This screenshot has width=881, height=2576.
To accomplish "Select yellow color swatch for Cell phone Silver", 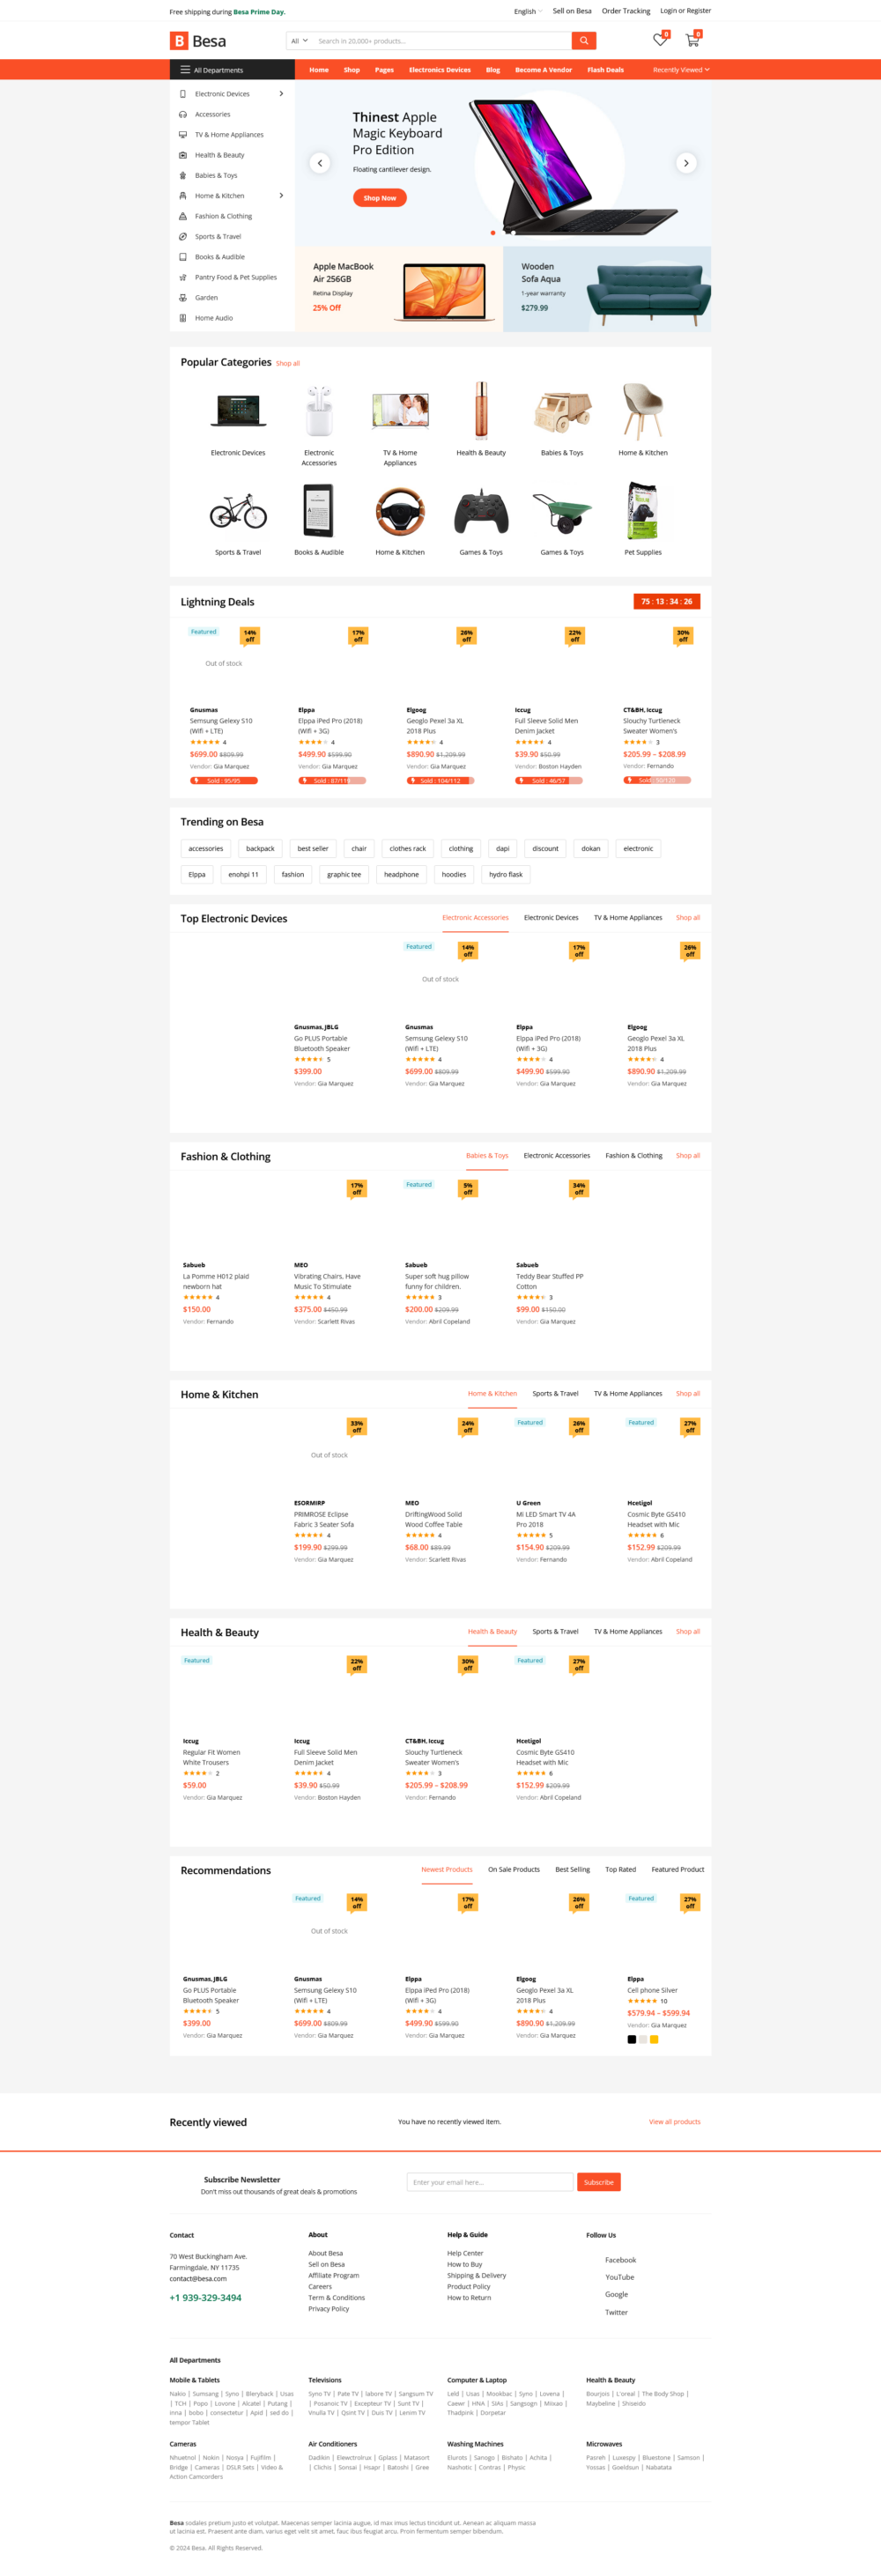I will coord(654,2039).
